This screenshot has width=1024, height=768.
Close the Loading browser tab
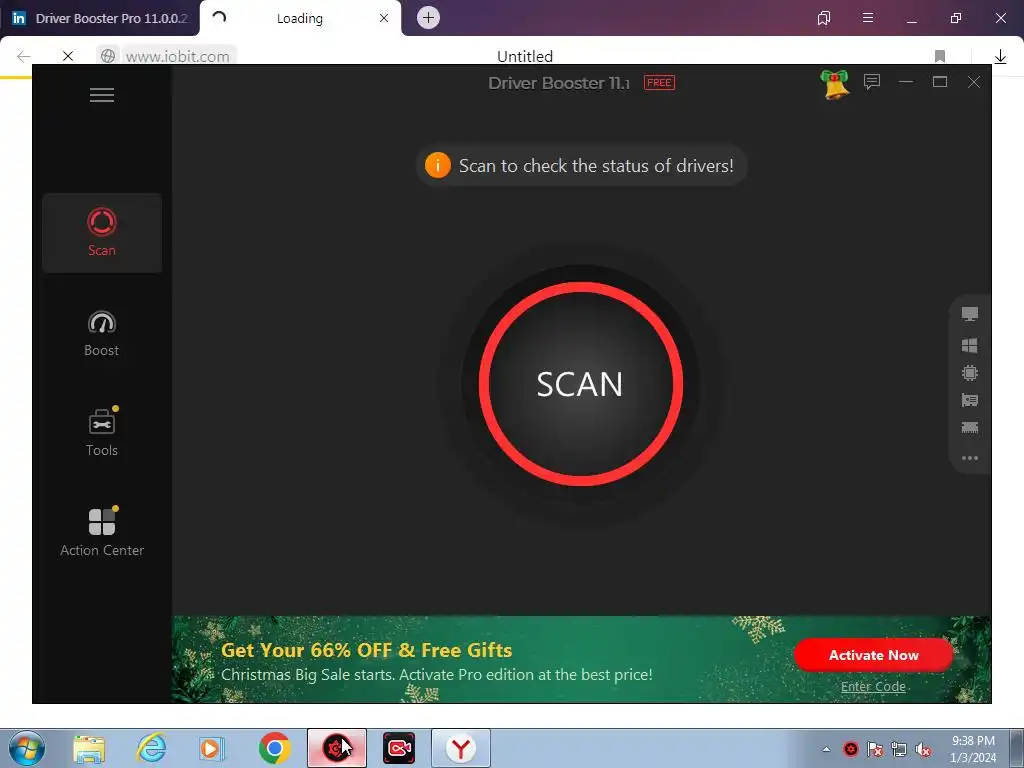(384, 18)
